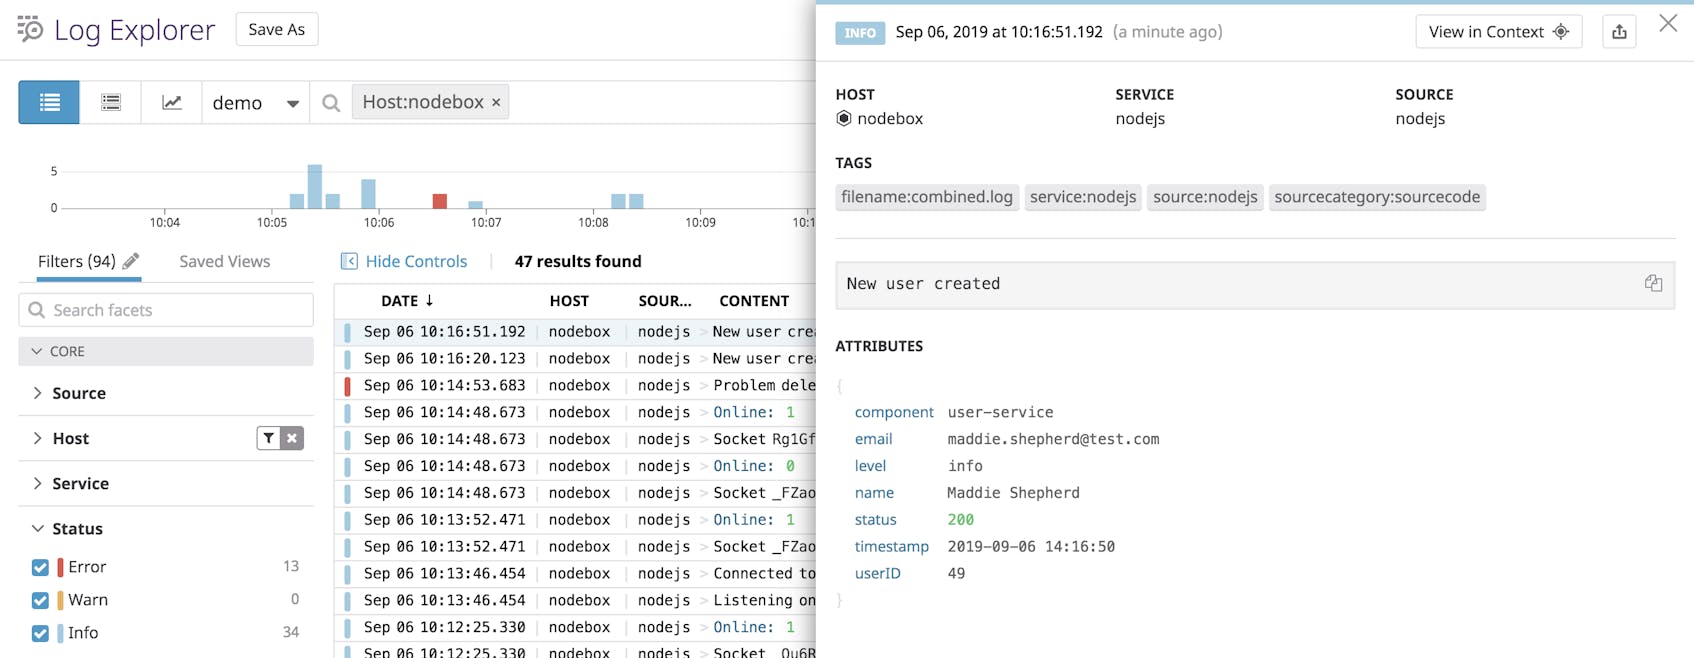Select the error log row at 10:14:53.683

tap(576, 385)
